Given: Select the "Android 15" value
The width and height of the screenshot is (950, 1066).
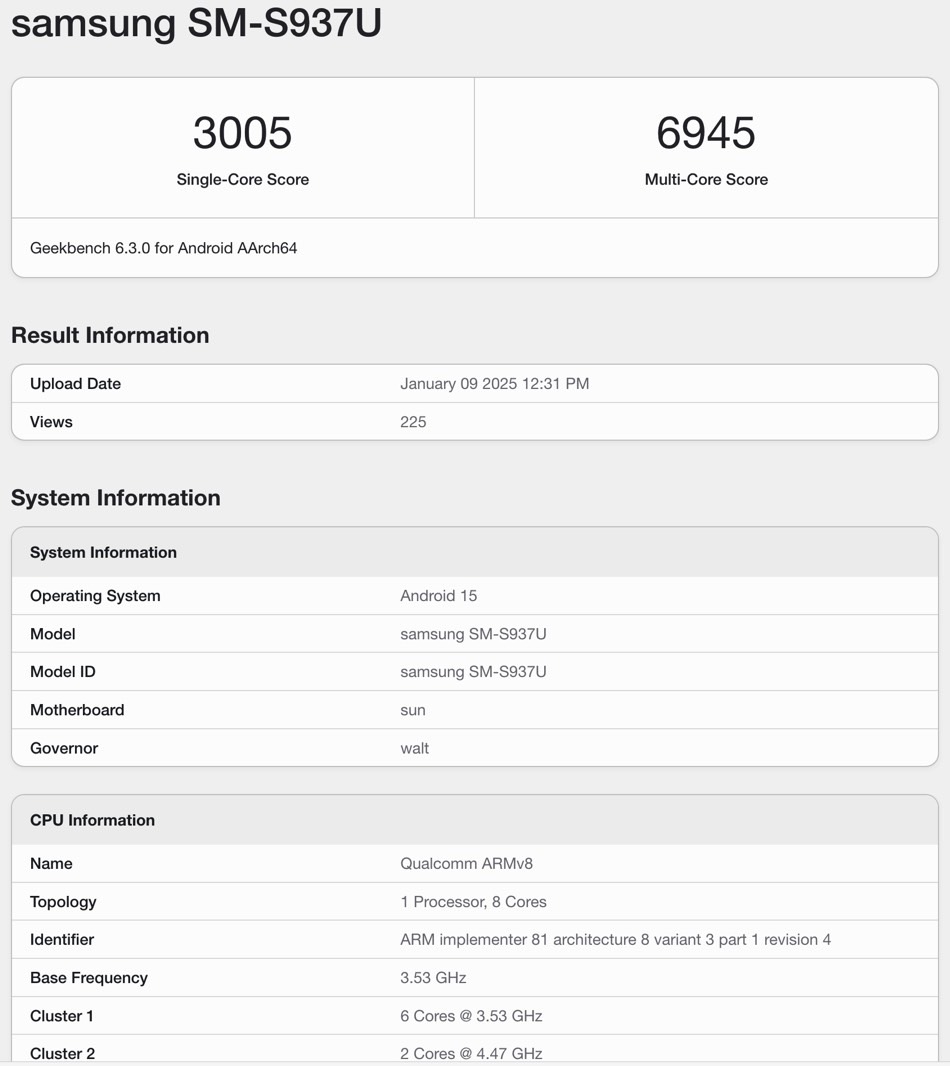Looking at the screenshot, I should point(439,596).
